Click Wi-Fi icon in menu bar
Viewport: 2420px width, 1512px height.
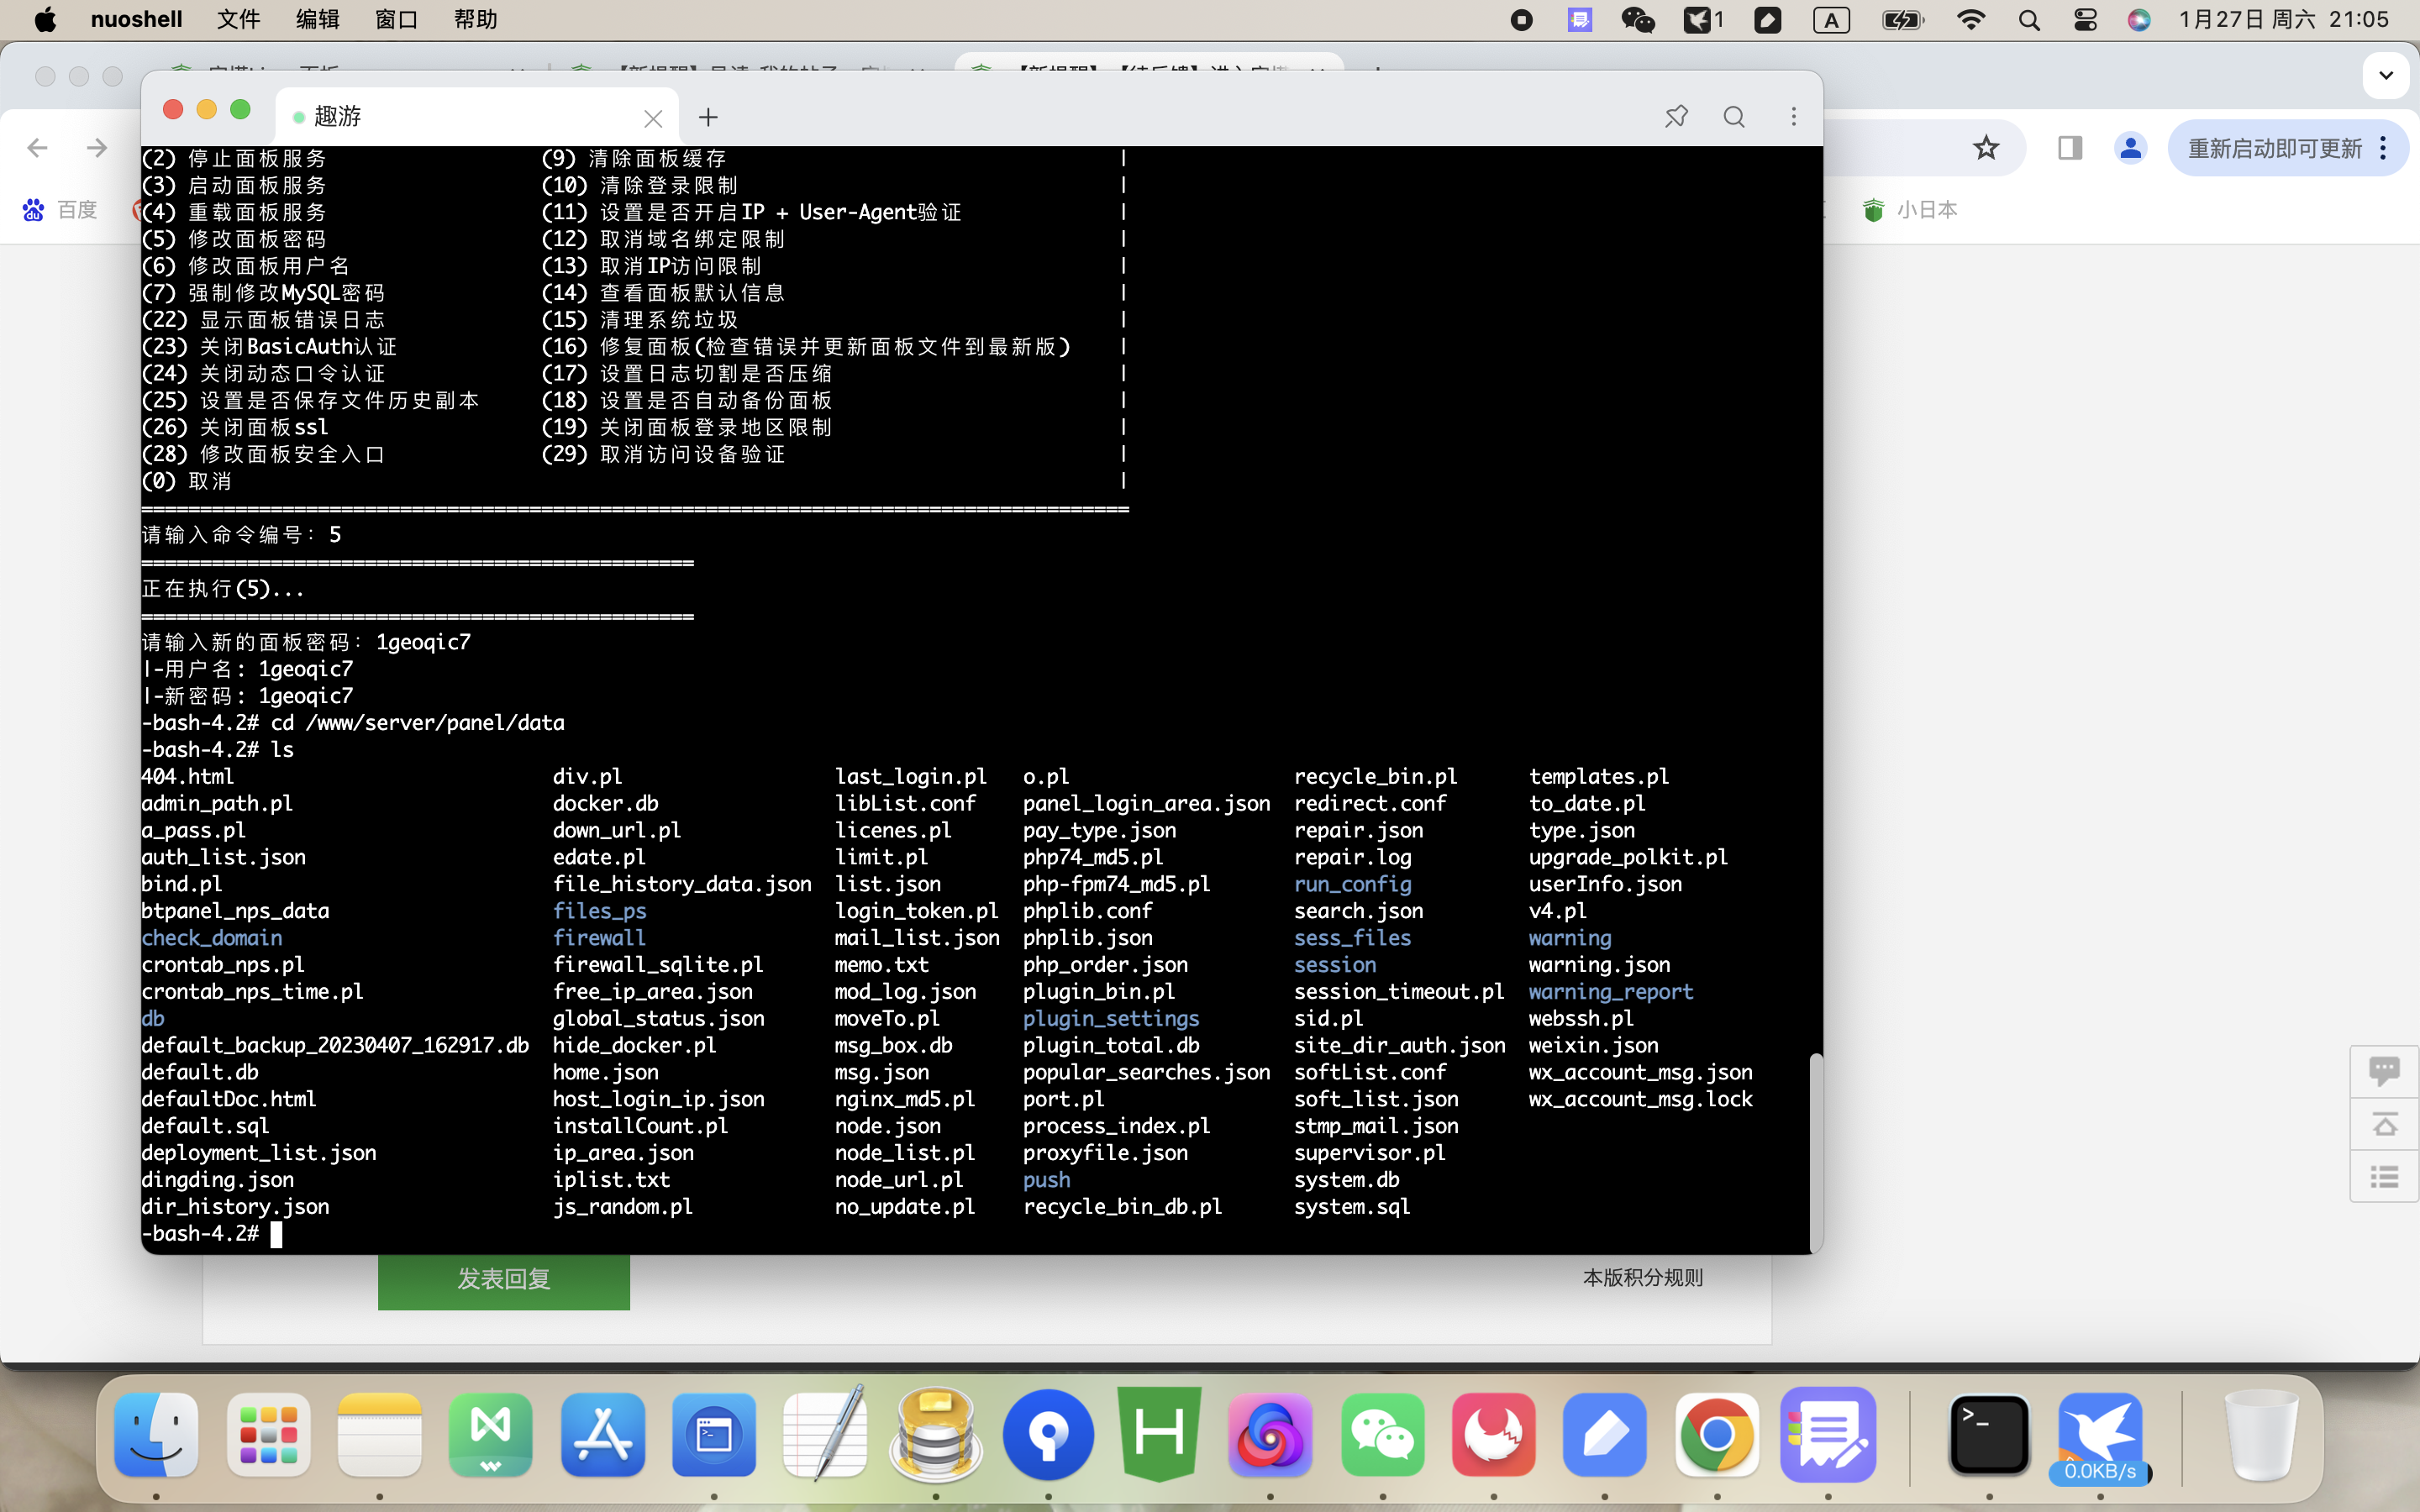pos(1970,19)
